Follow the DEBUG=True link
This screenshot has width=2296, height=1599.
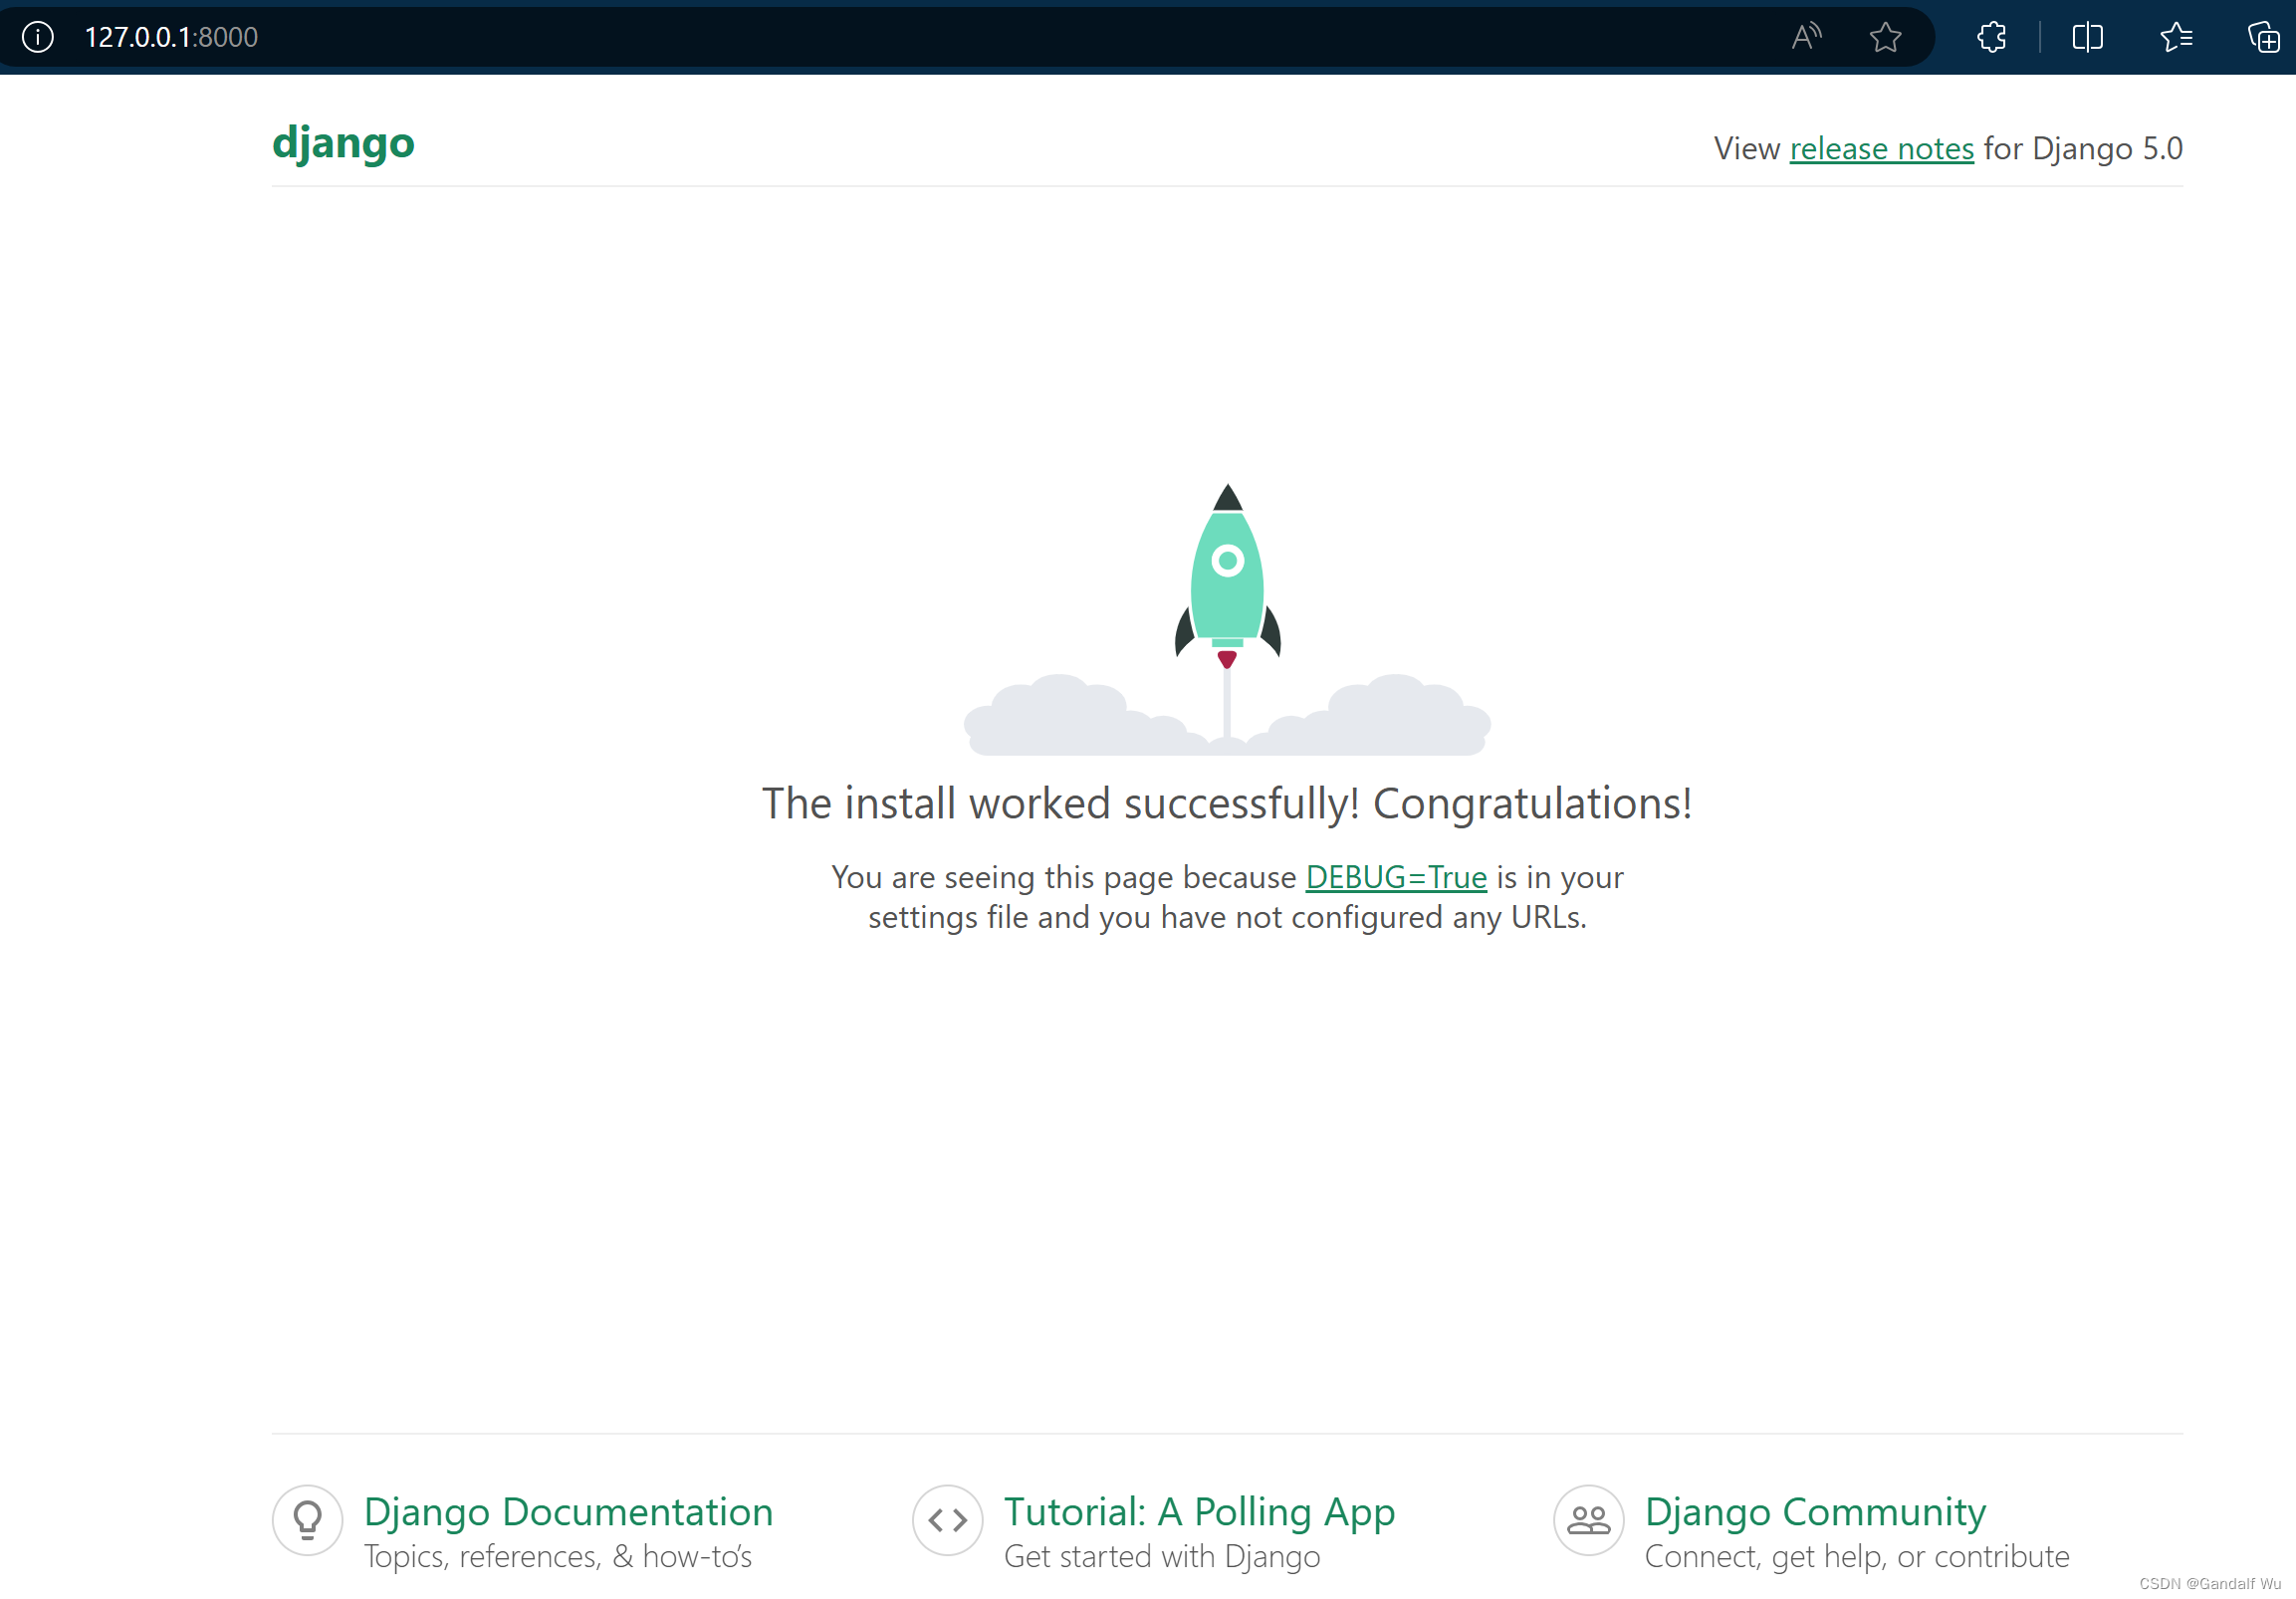pos(1396,877)
